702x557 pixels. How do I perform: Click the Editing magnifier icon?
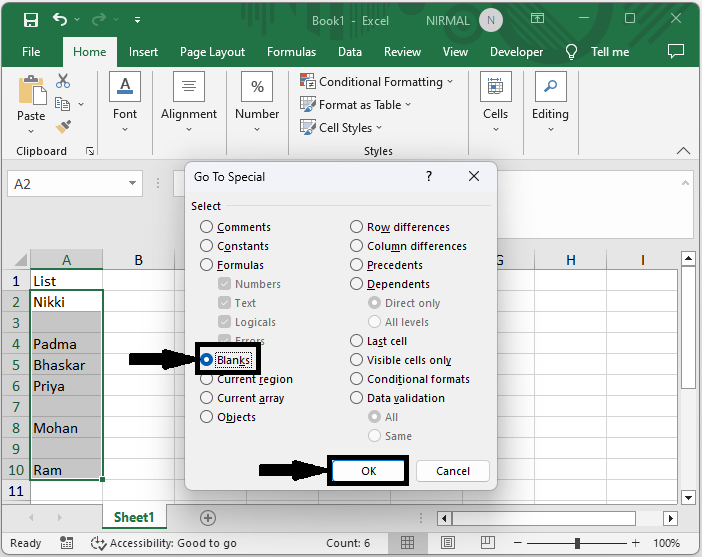pos(551,86)
